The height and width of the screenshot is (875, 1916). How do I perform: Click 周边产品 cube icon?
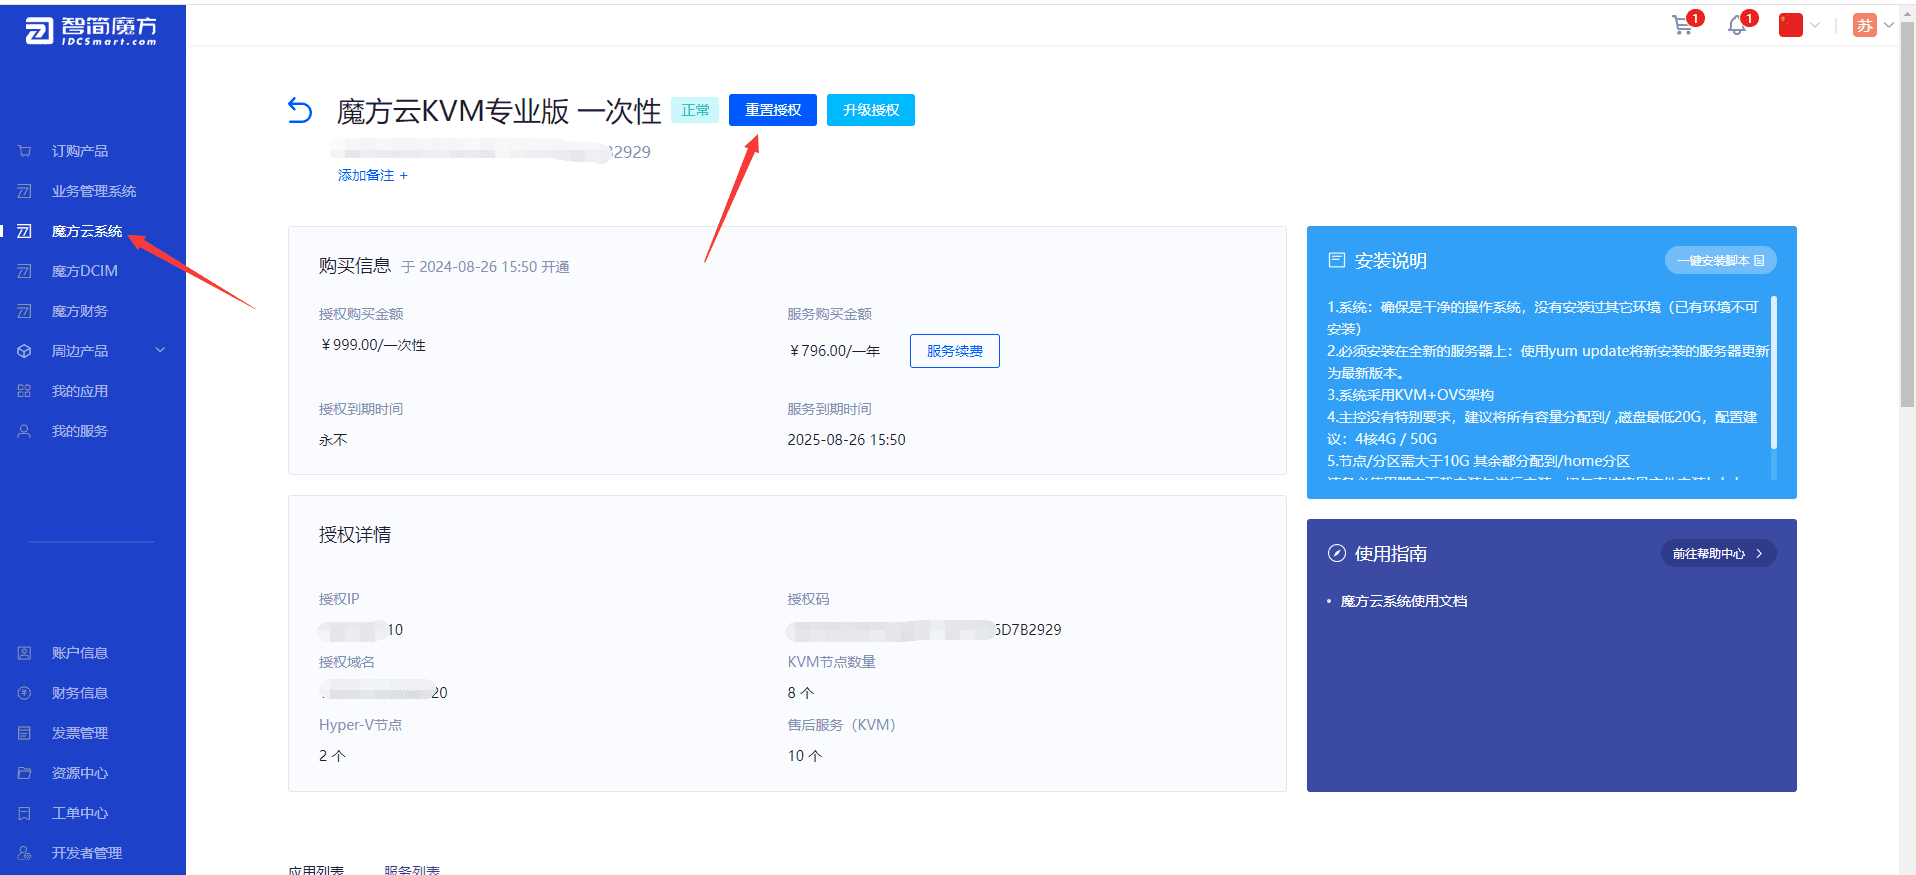pos(24,351)
